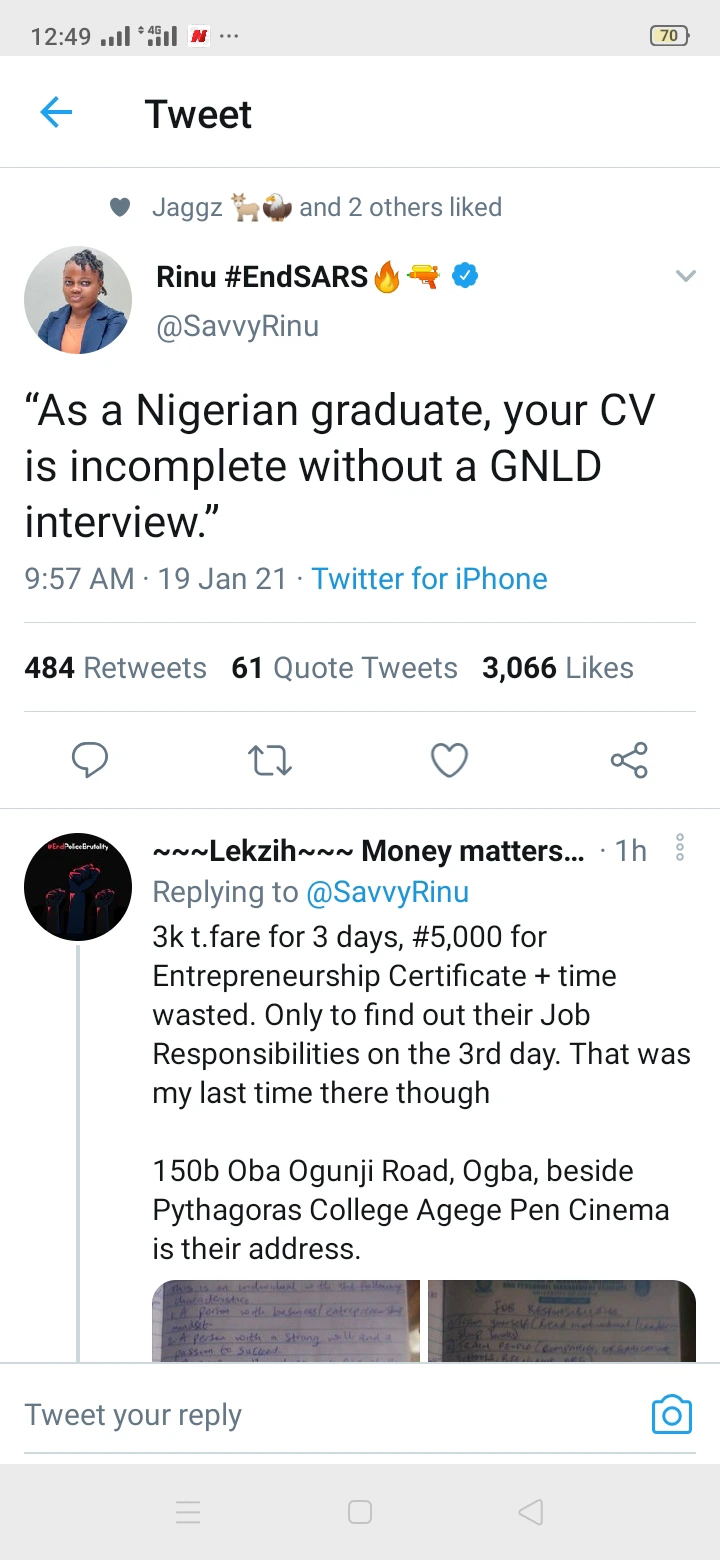Viewport: 720px width, 1560px height.
Task: Tap the reply speech bubble icon
Action: tap(90, 761)
